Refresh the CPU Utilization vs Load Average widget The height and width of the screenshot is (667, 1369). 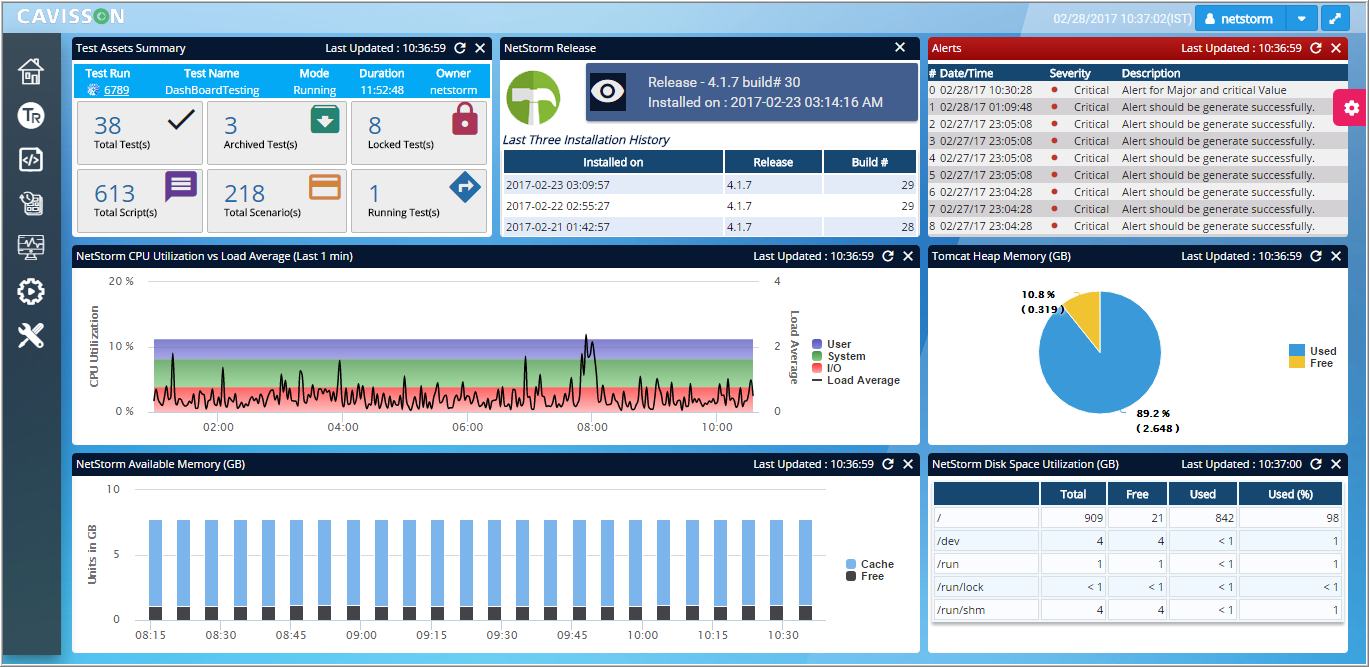coord(887,256)
